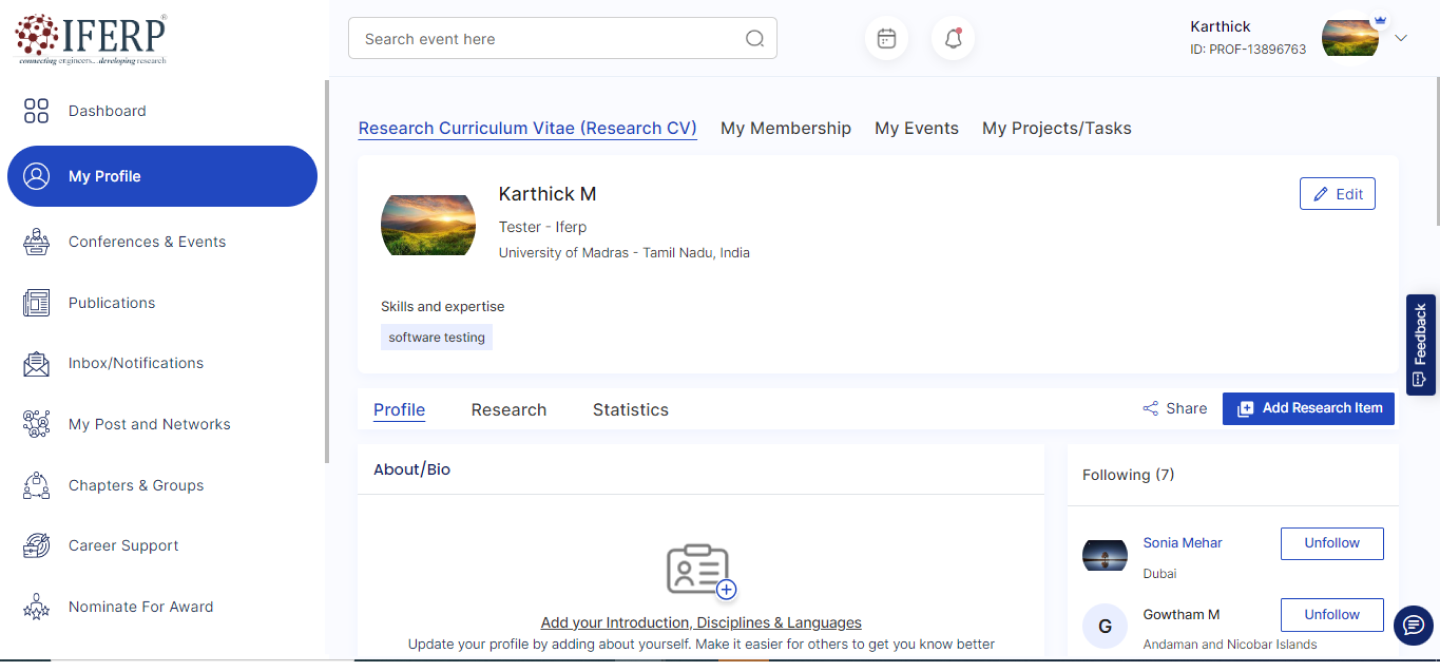The width and height of the screenshot is (1440, 662).
Task: Click the add introduction card icon
Action: [x=700, y=572]
